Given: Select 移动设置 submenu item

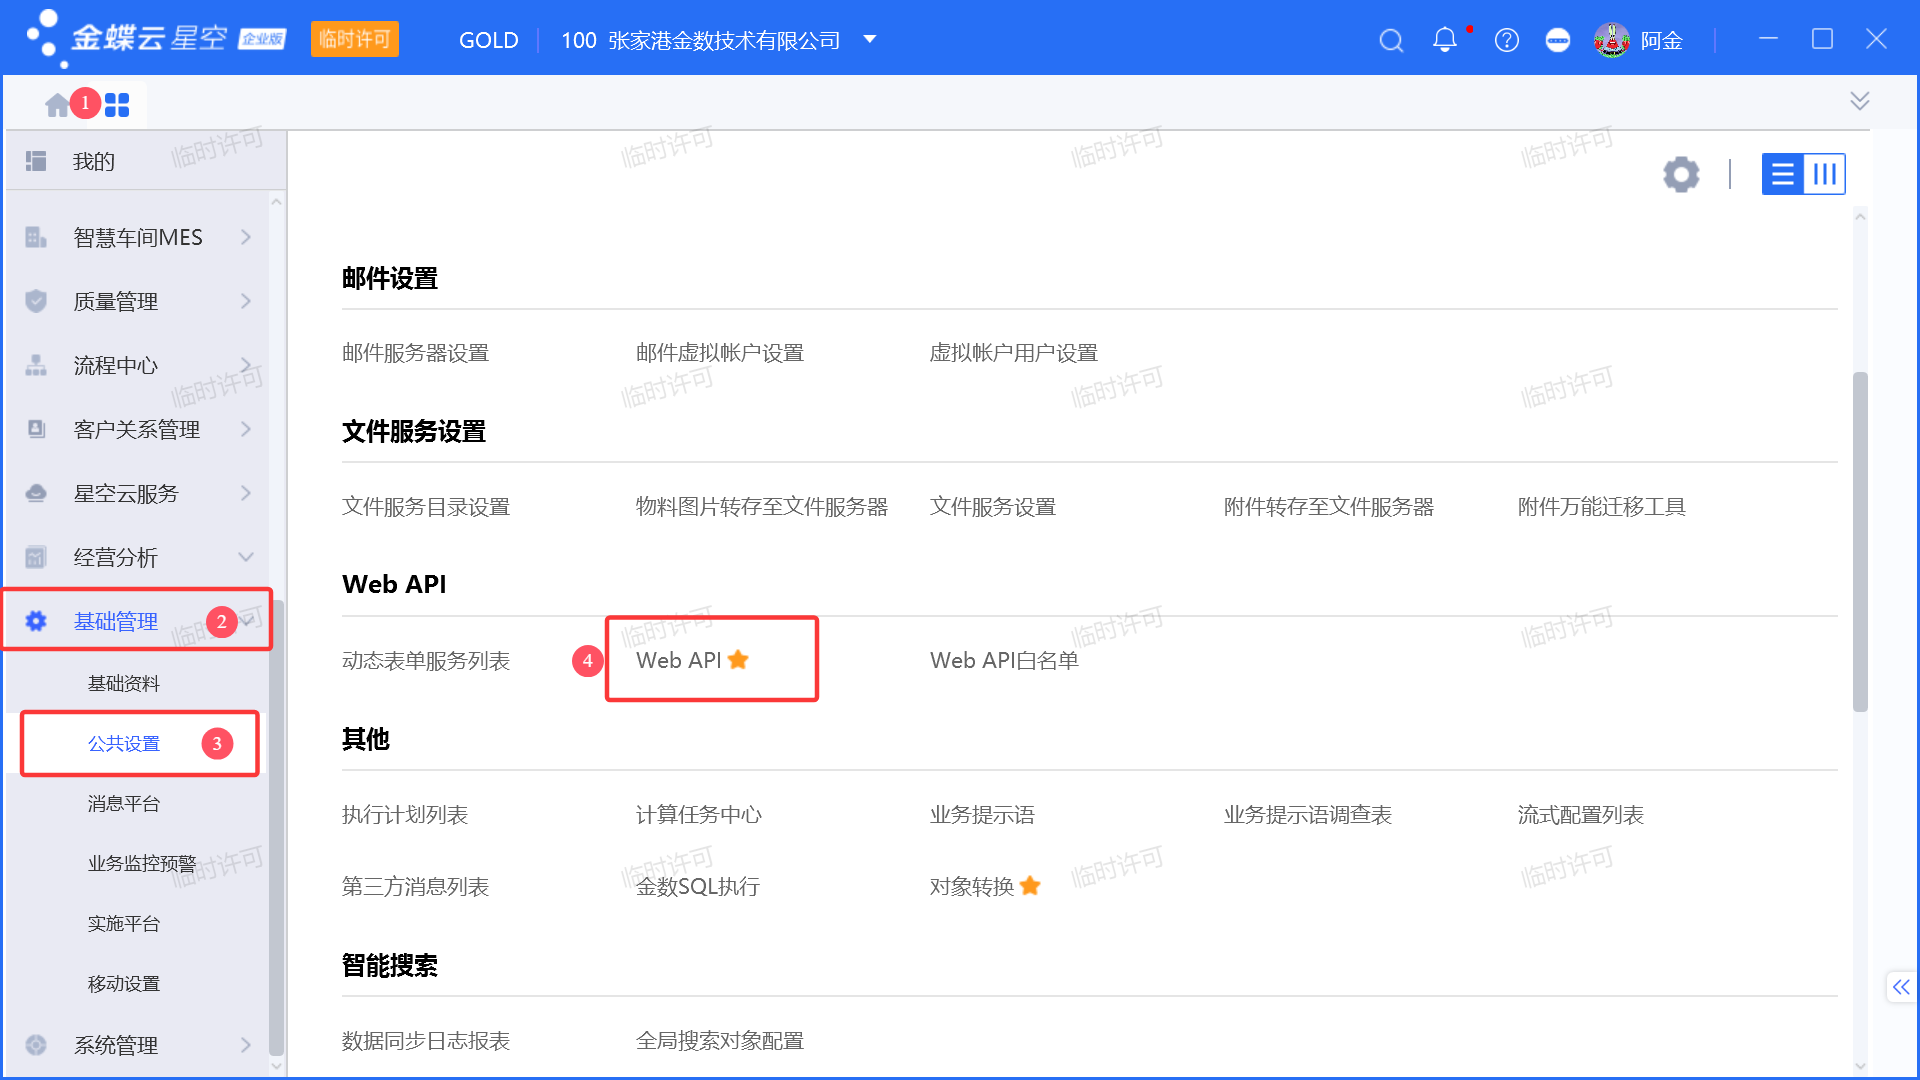Looking at the screenshot, I should pos(124,984).
